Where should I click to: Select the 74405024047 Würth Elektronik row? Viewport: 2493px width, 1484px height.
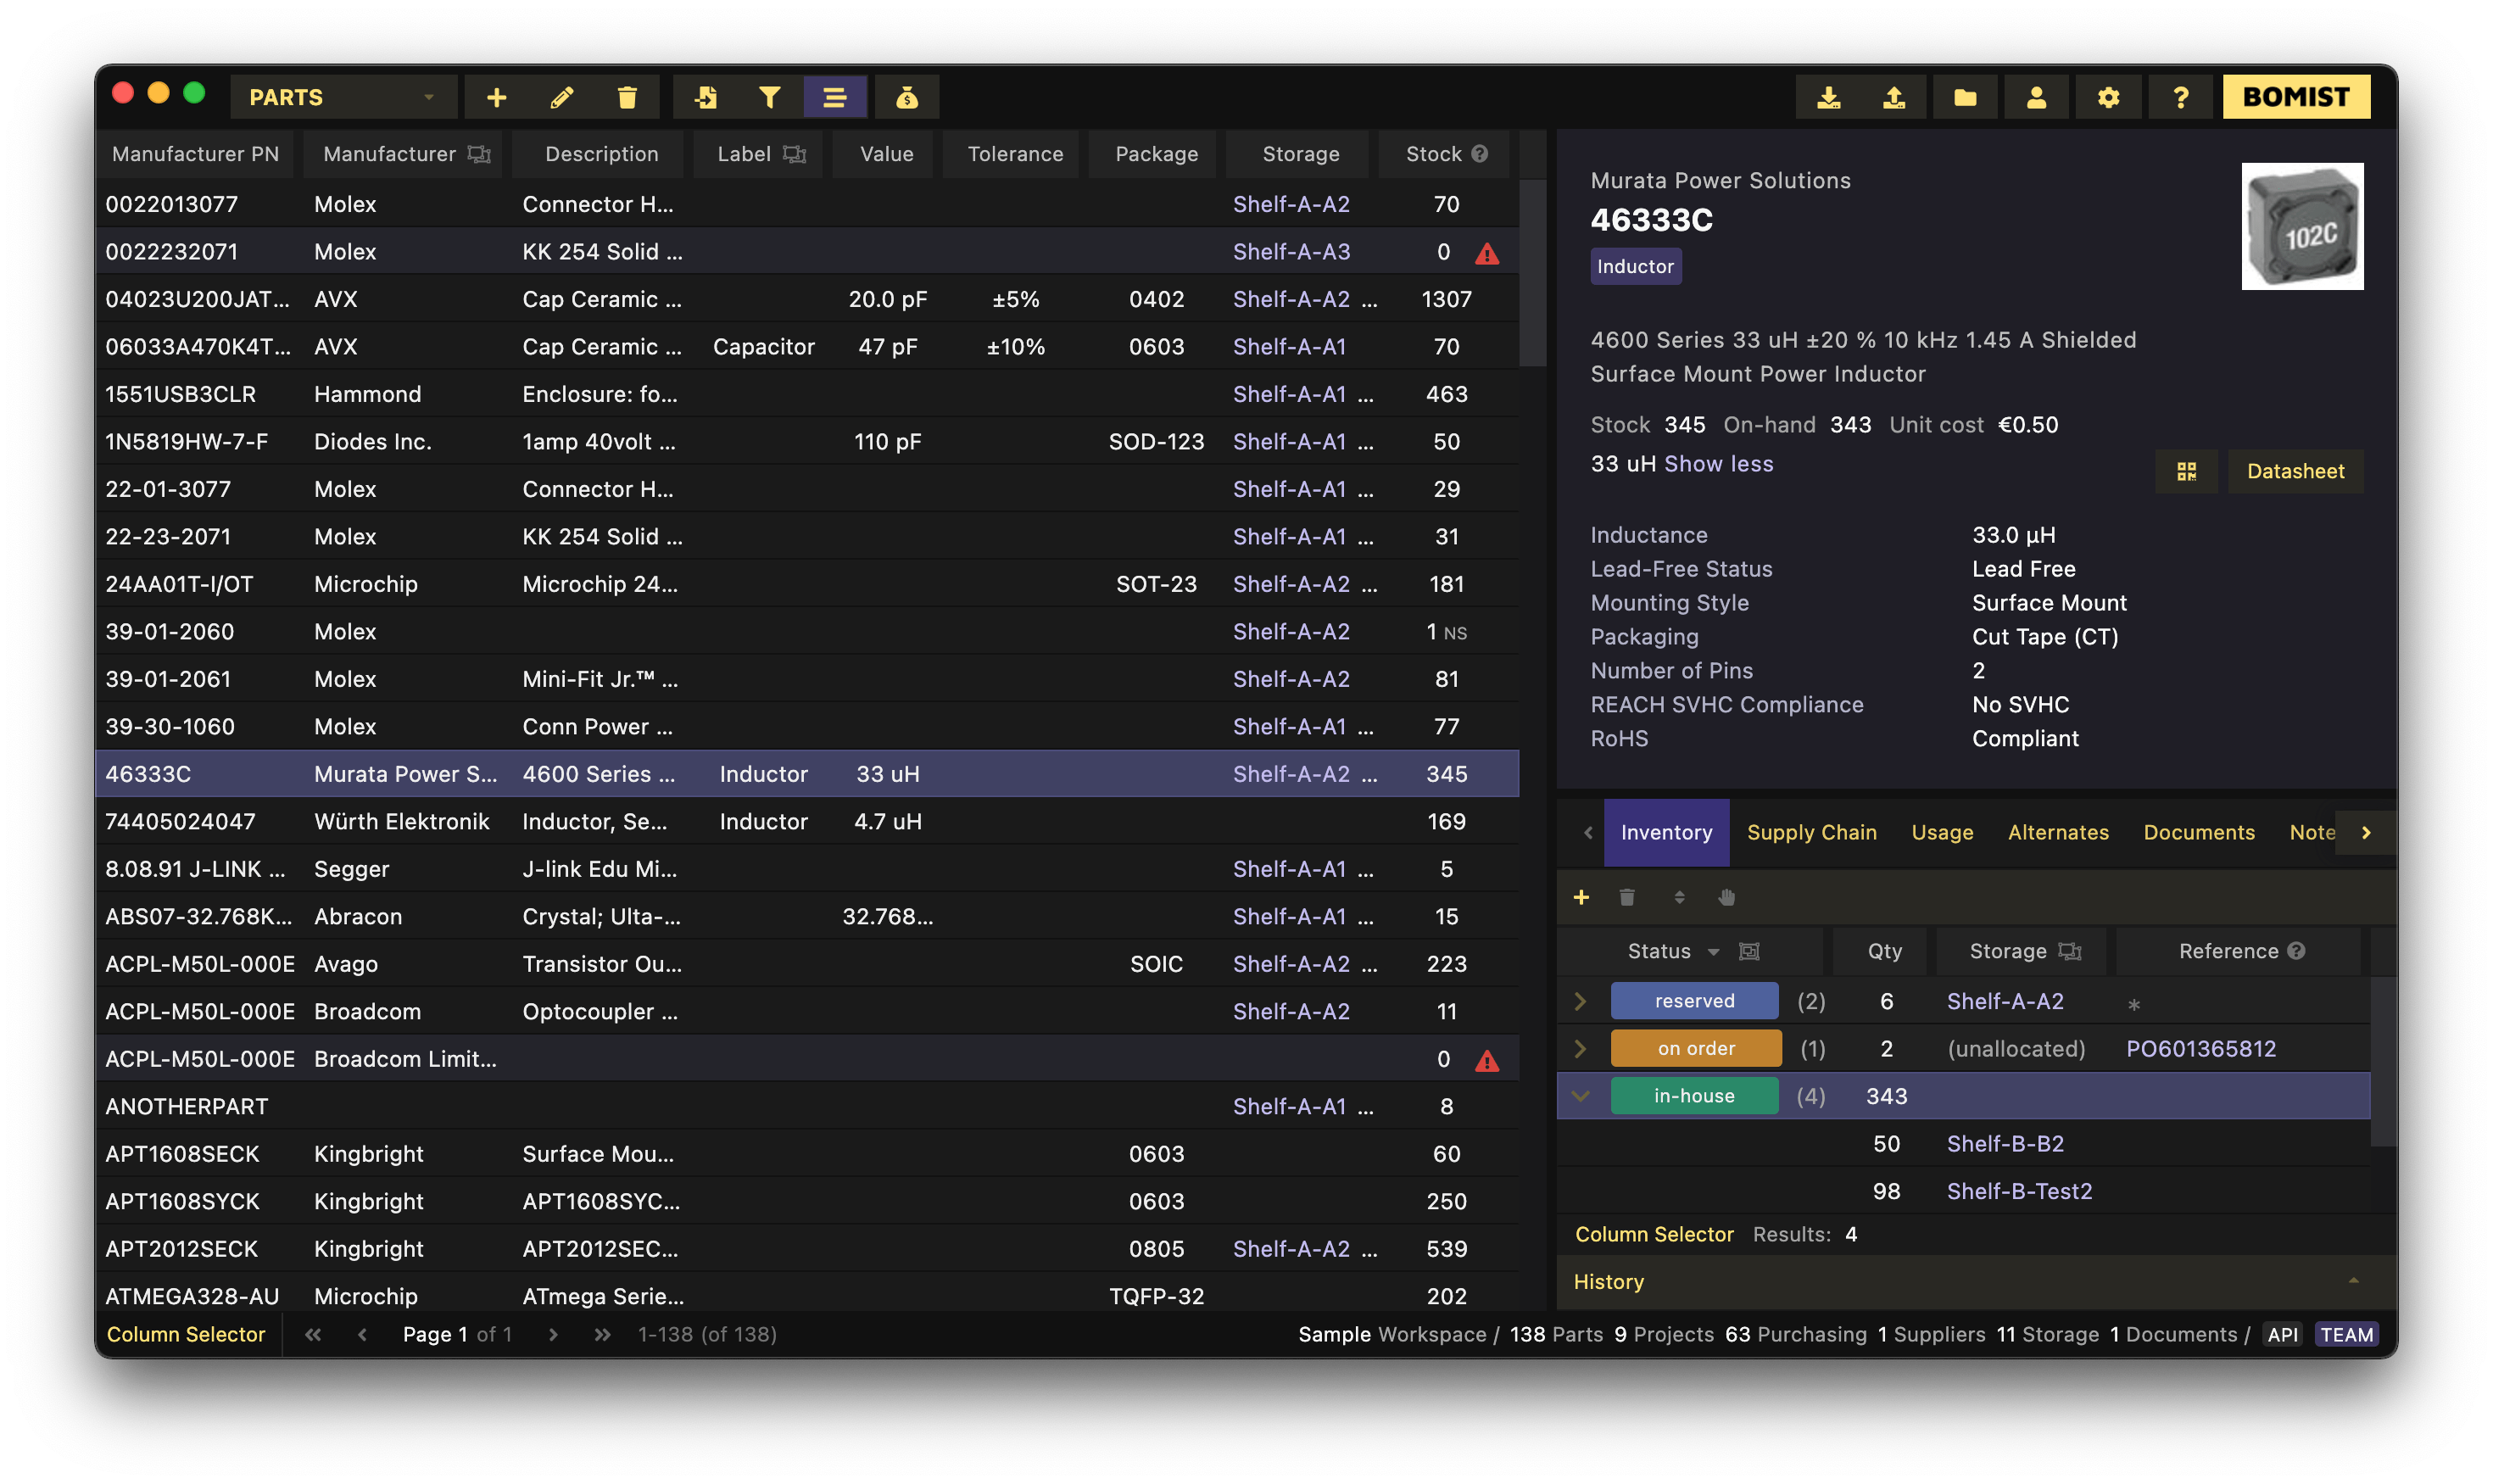[x=807, y=821]
